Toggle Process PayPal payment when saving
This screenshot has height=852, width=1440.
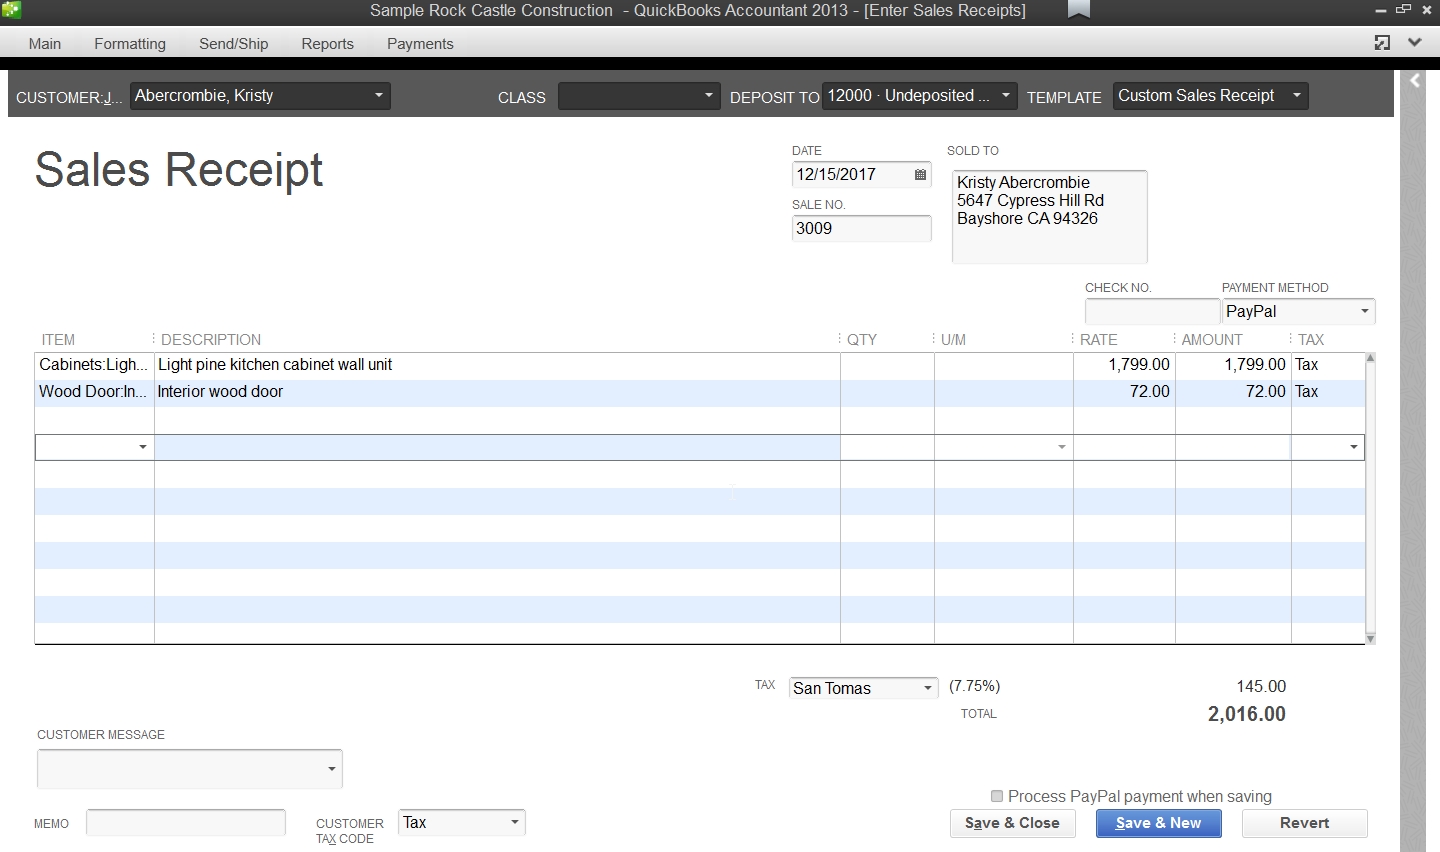[996, 796]
